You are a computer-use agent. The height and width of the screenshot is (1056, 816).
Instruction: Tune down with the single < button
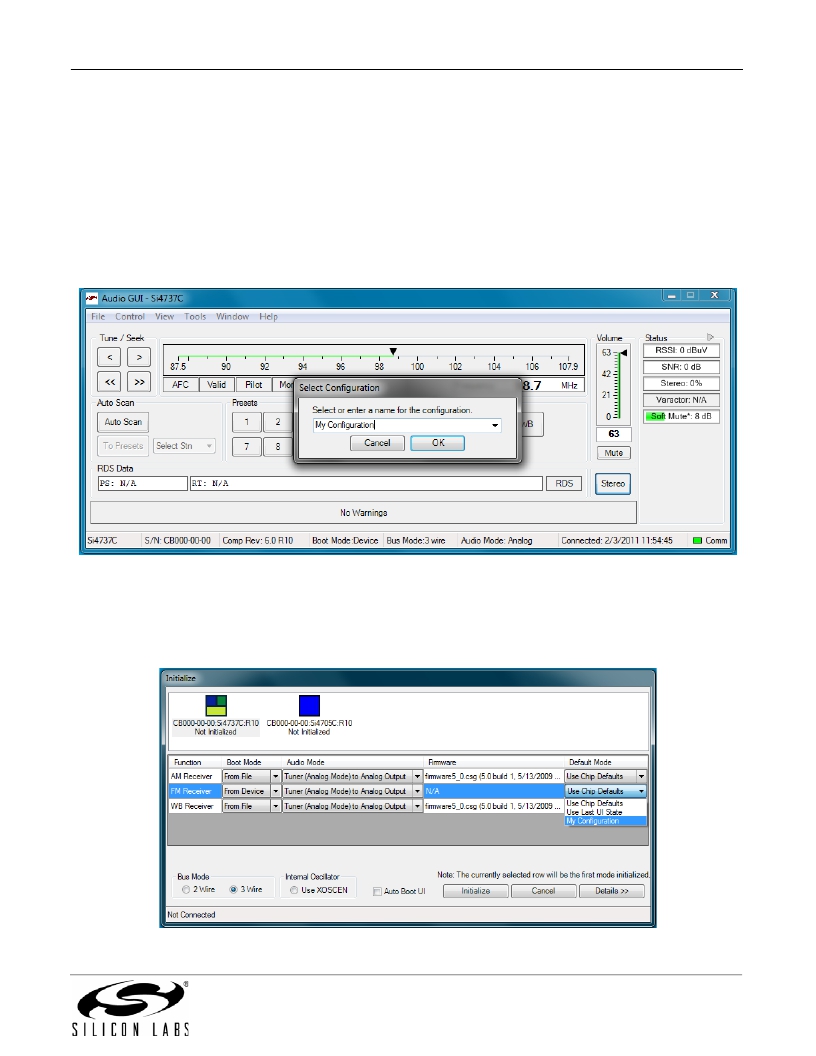click(x=109, y=357)
